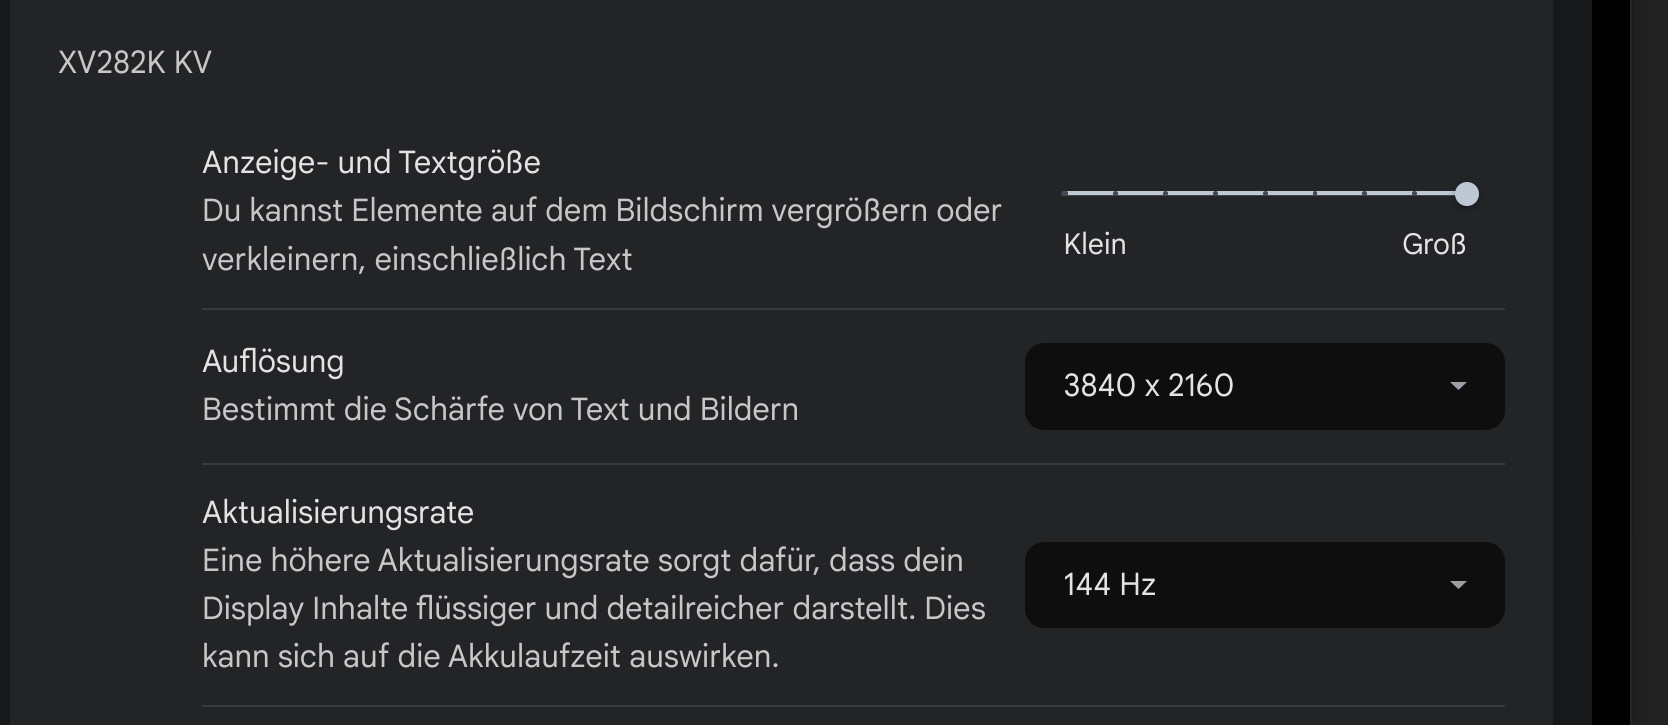Open the refresh rate dropdown arrow
This screenshot has height=725, width=1668.
[x=1459, y=585]
